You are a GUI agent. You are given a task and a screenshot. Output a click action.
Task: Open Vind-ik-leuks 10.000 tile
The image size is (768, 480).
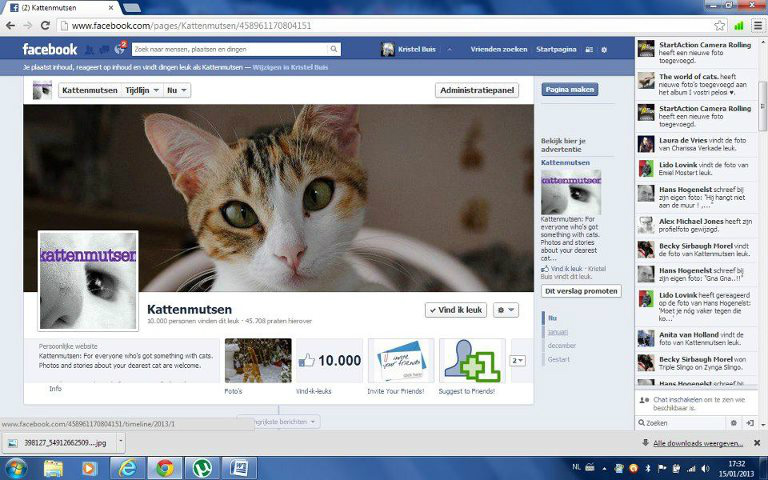[330, 360]
